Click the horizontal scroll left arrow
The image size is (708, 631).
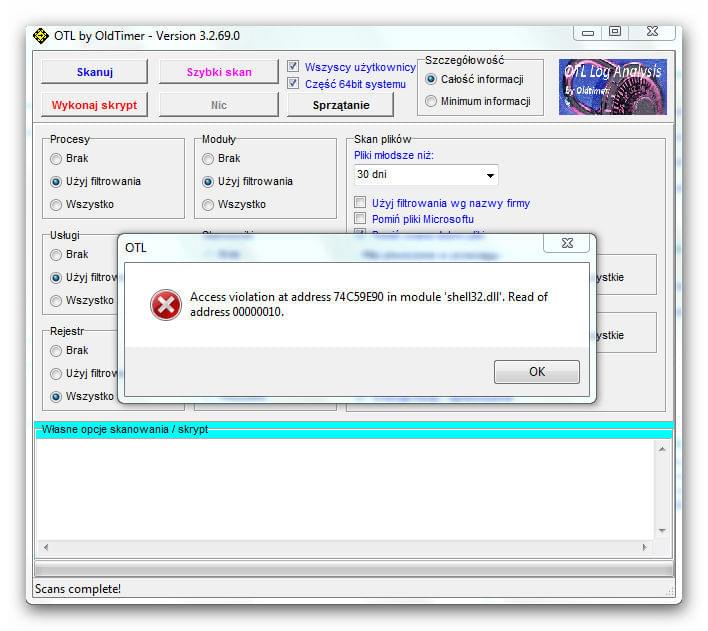46,547
